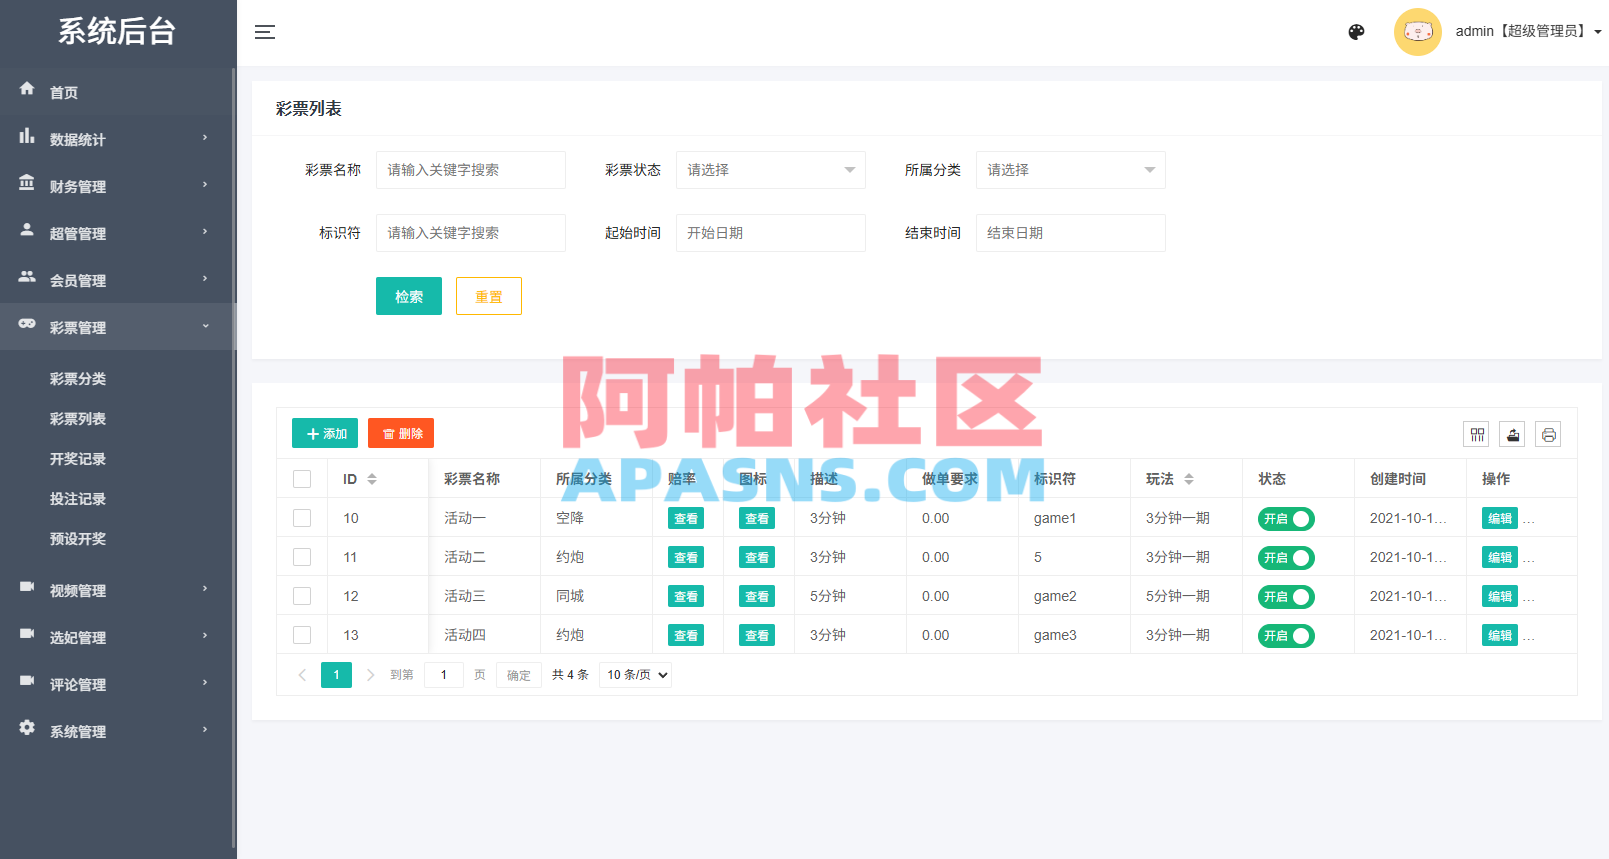Check the row with ID 13
The height and width of the screenshot is (859, 1609).
302,635
